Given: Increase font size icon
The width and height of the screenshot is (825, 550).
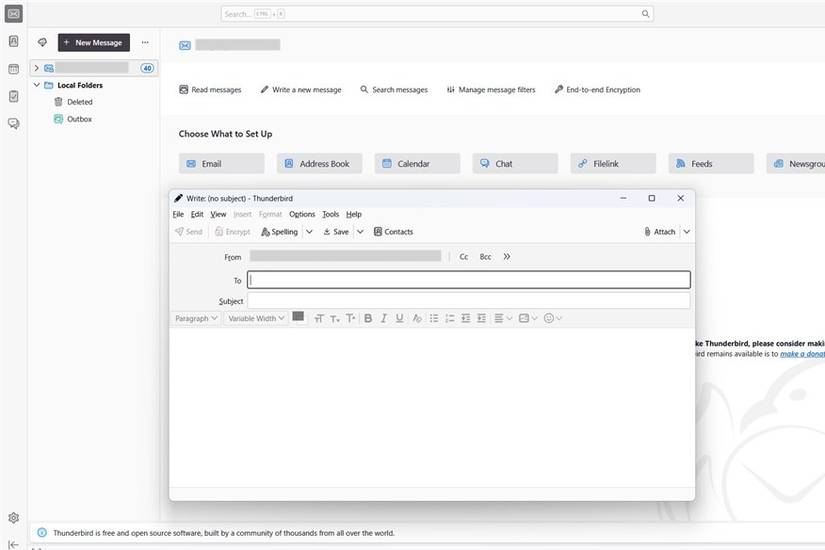Looking at the screenshot, I should (350, 318).
